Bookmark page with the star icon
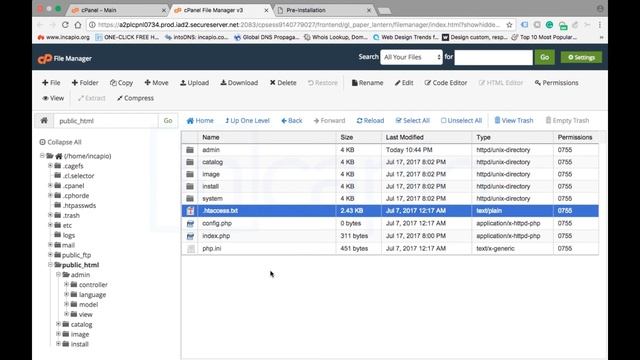 (x=509, y=25)
